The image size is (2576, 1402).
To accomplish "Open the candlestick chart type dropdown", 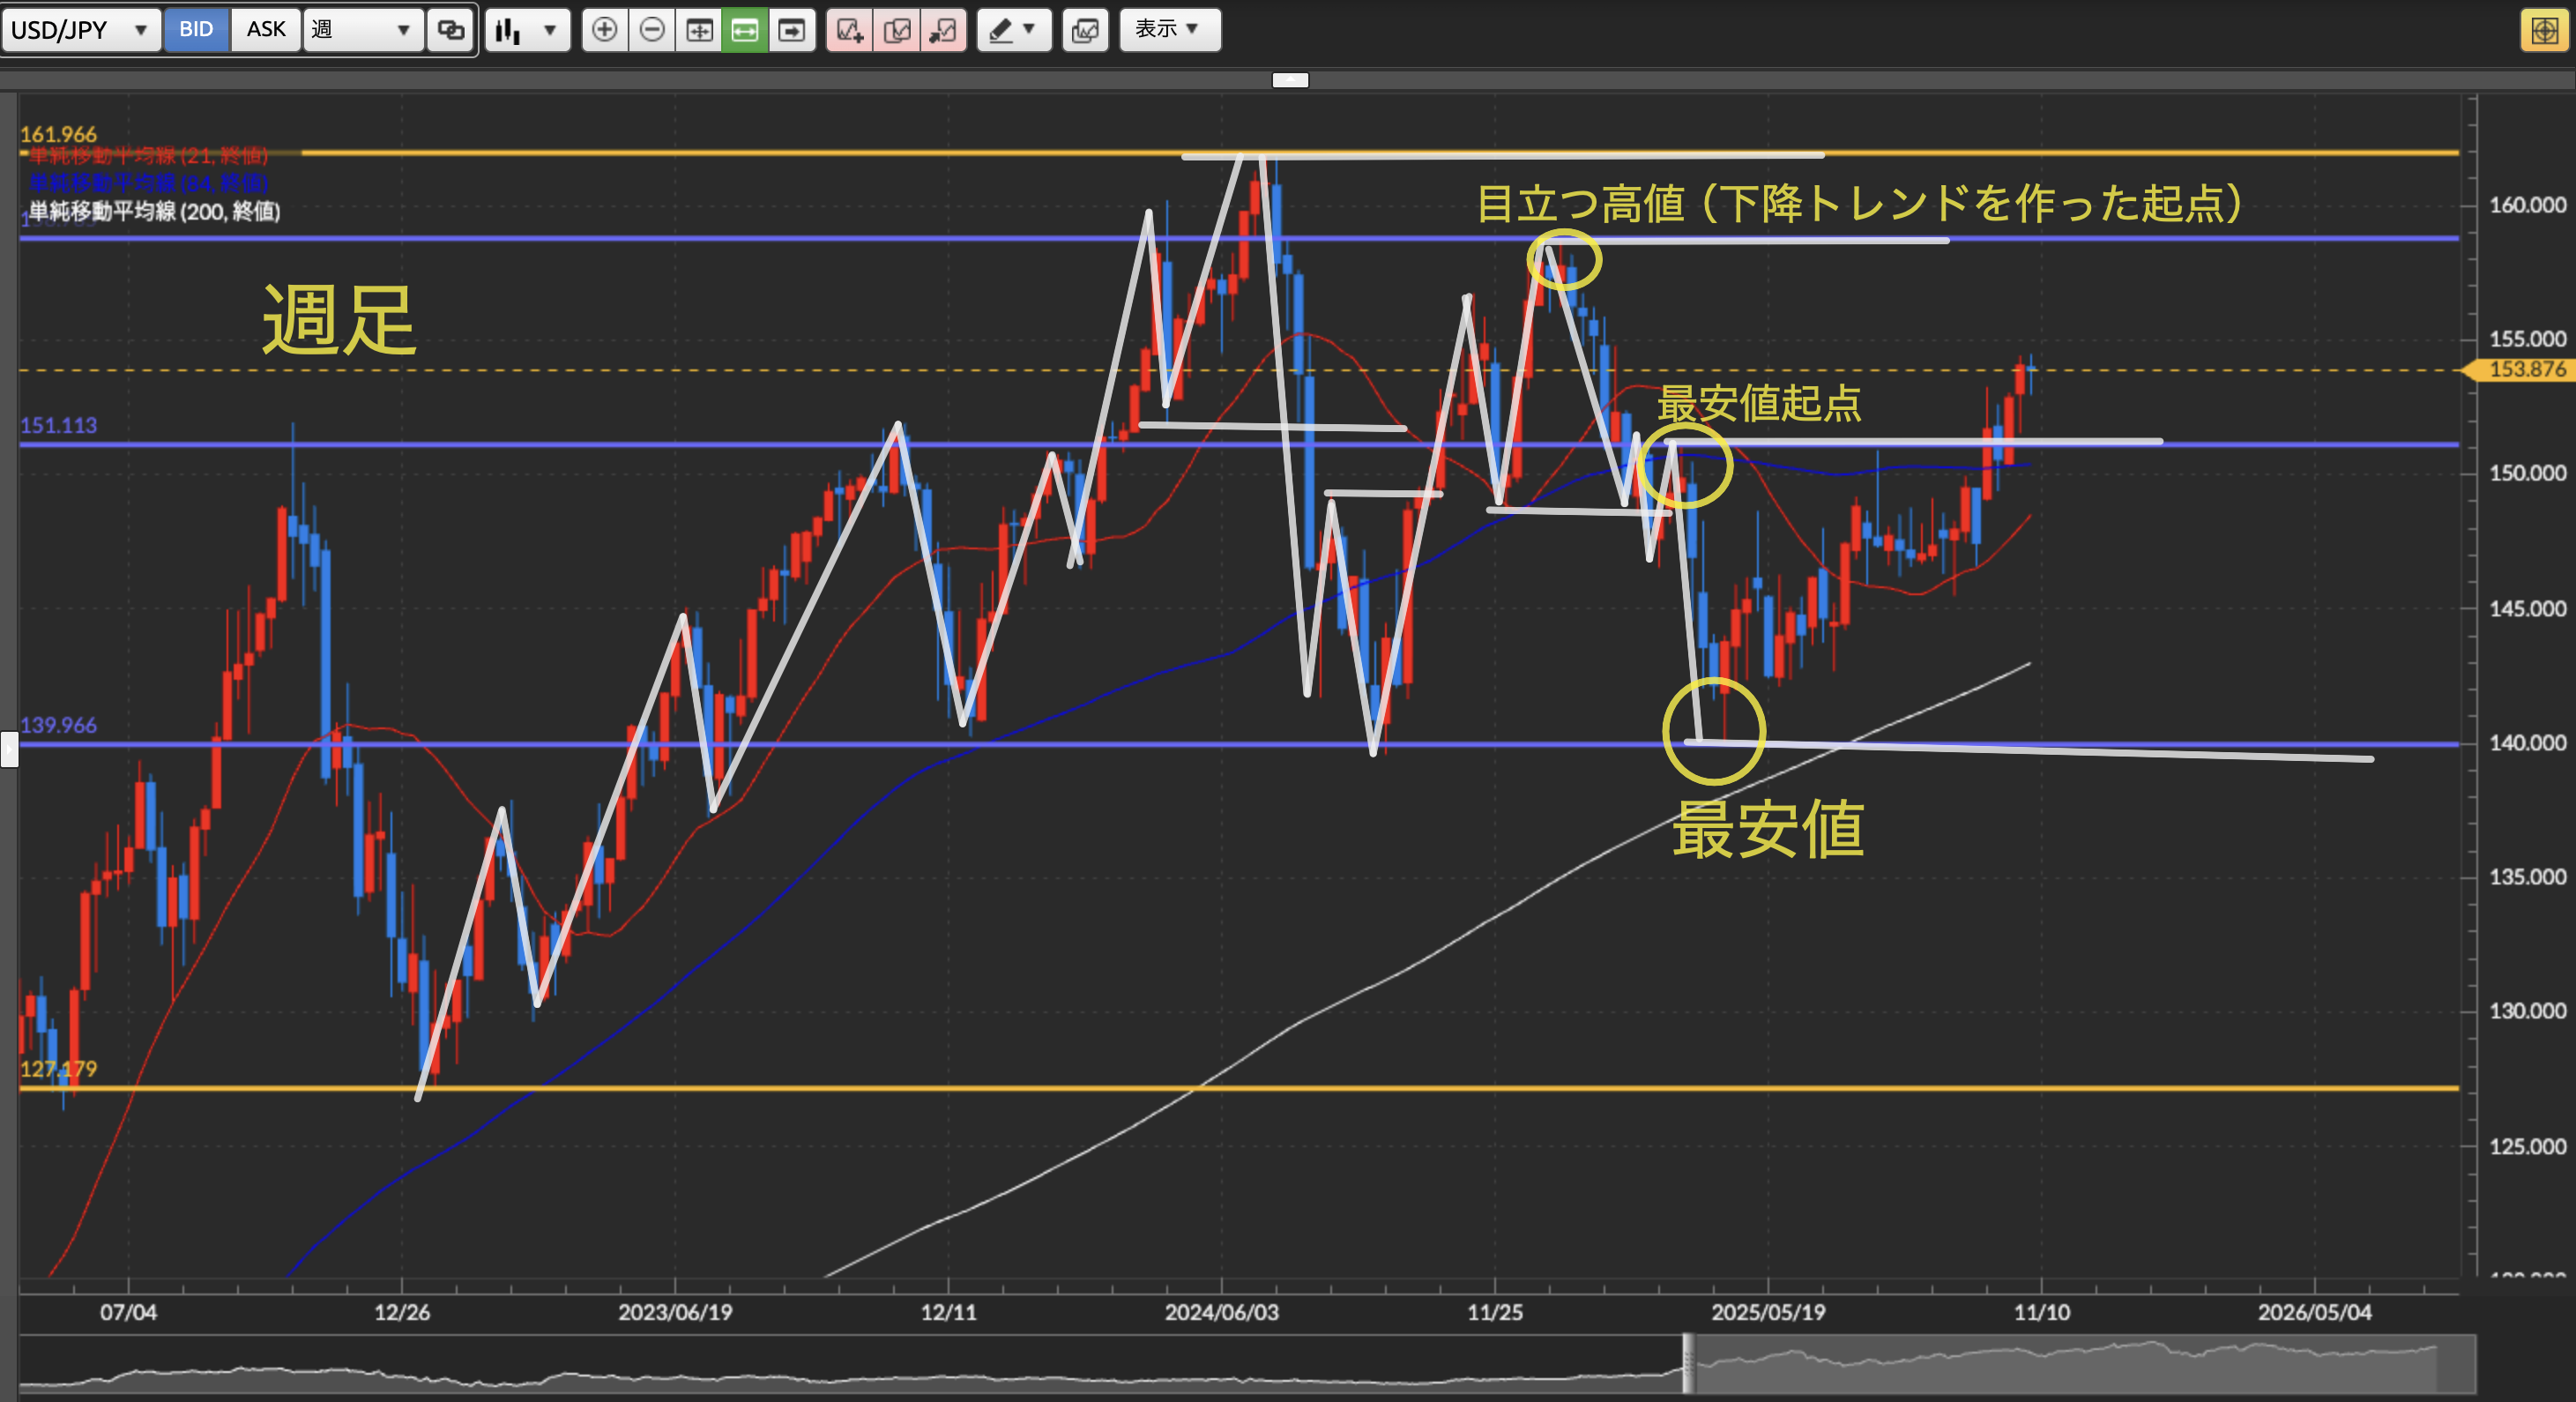I will pyautogui.click(x=527, y=30).
